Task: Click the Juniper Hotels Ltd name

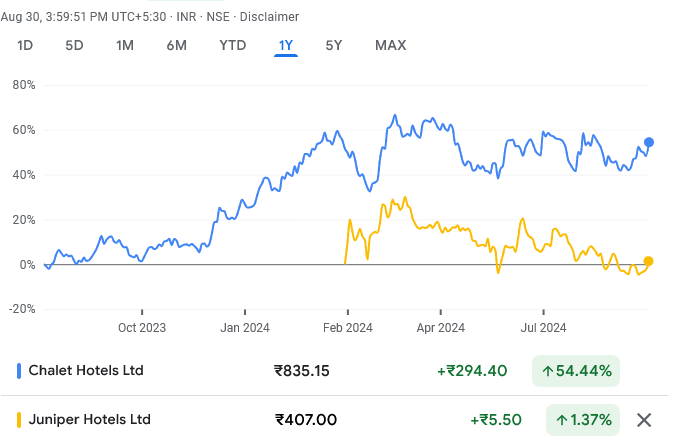Action: [90, 420]
